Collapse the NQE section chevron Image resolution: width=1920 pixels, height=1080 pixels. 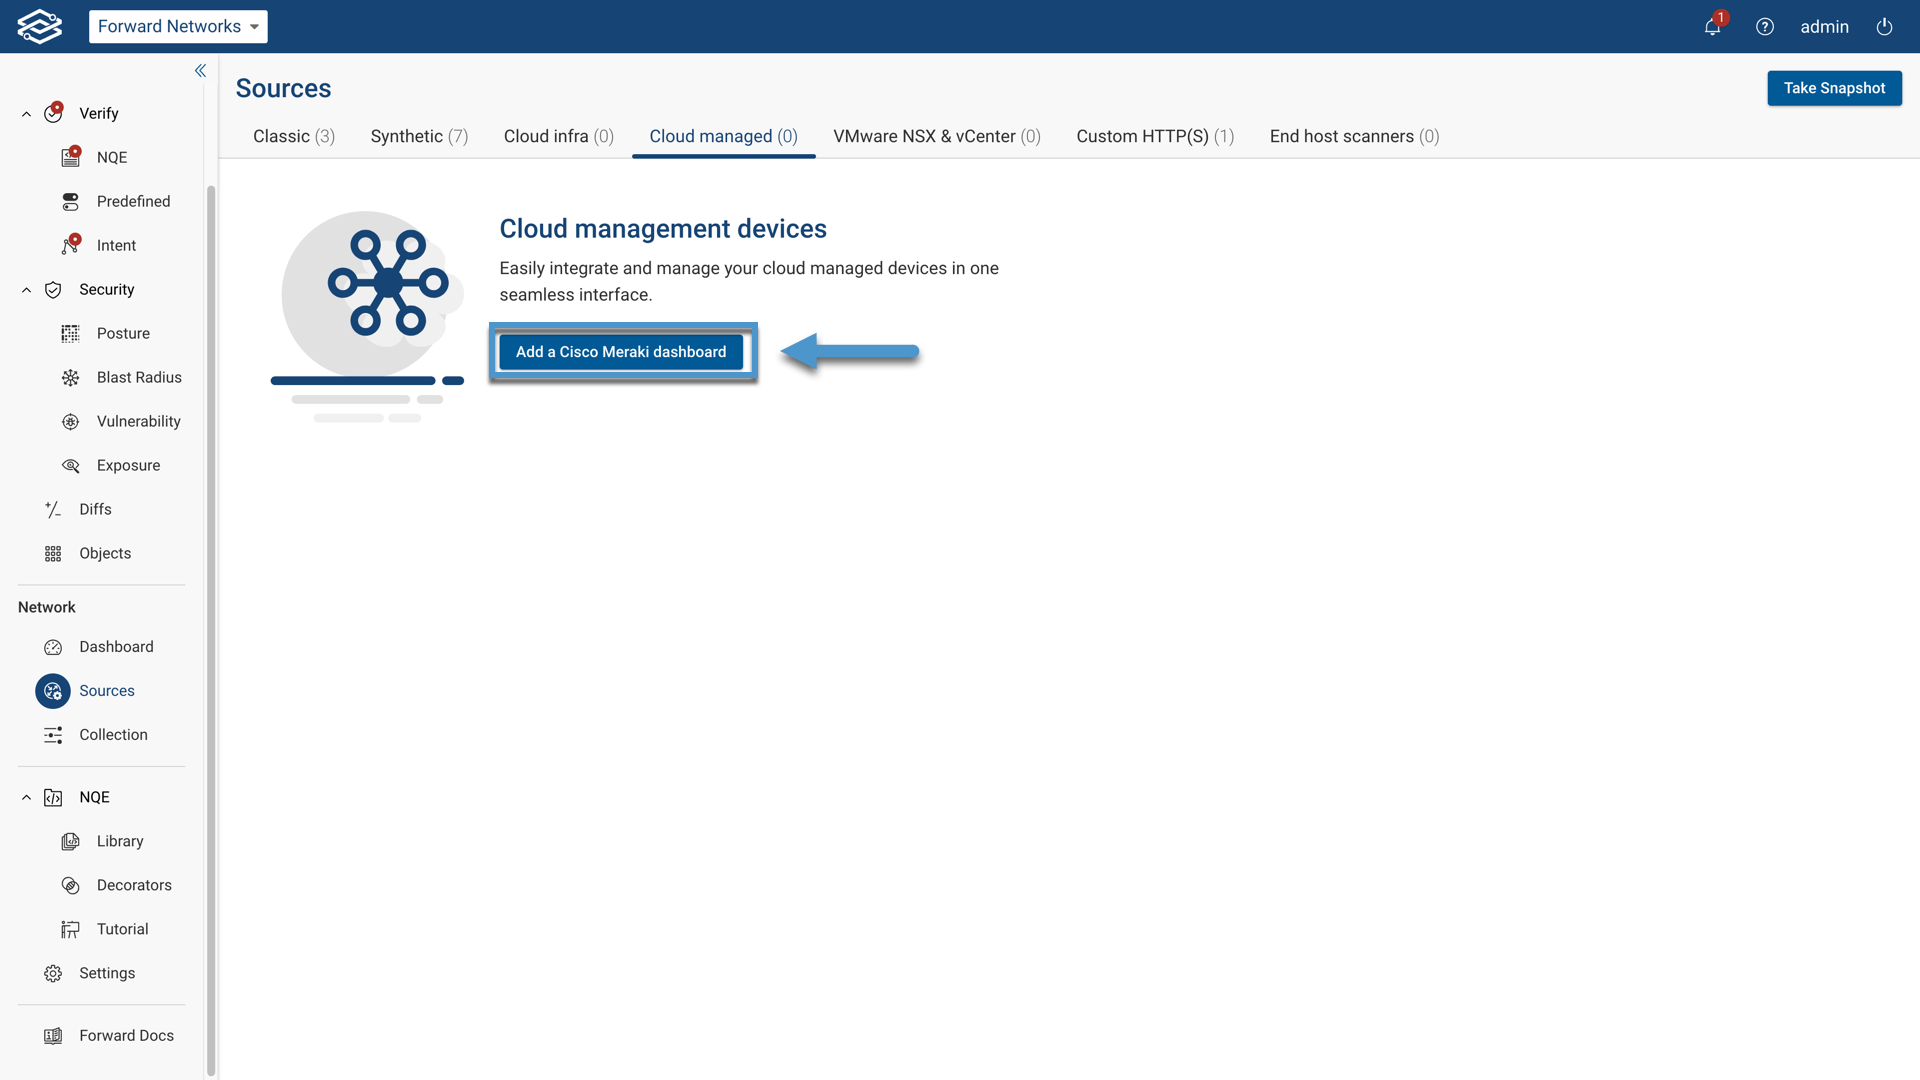pos(26,798)
